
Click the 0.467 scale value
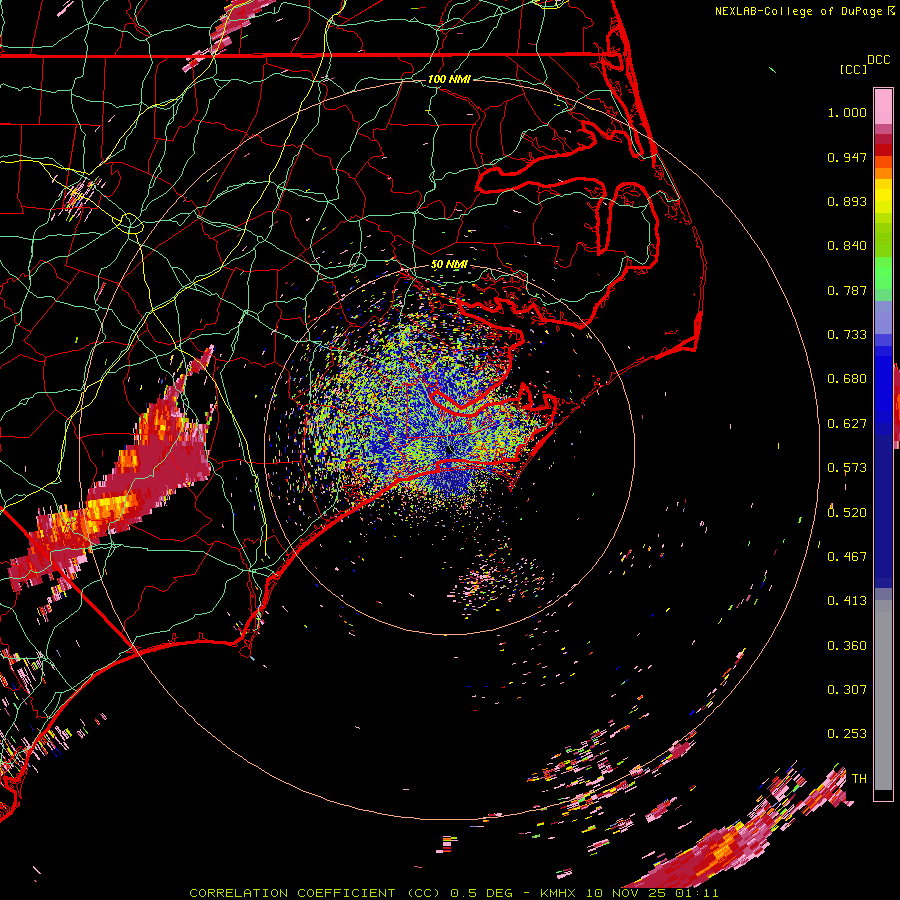click(x=847, y=557)
